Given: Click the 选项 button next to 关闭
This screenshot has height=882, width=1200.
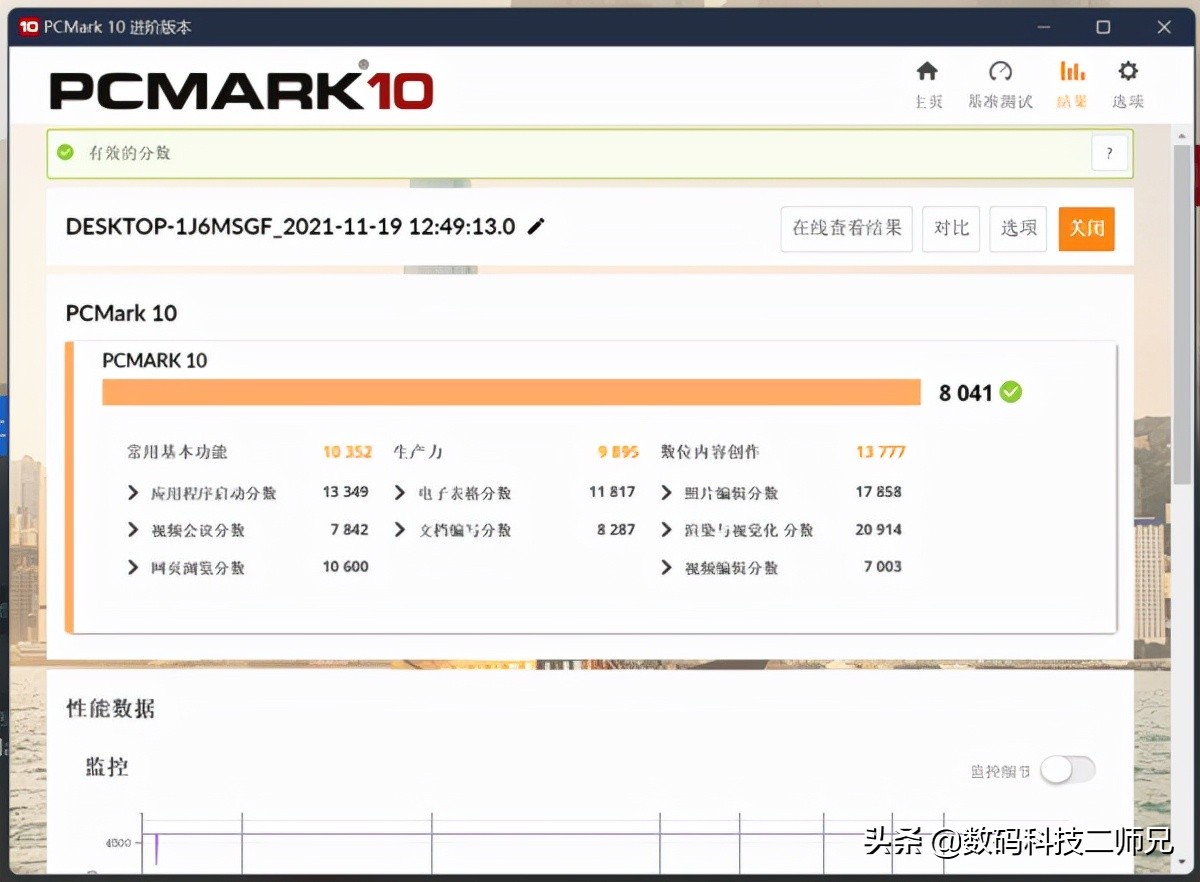Looking at the screenshot, I should (x=1017, y=228).
